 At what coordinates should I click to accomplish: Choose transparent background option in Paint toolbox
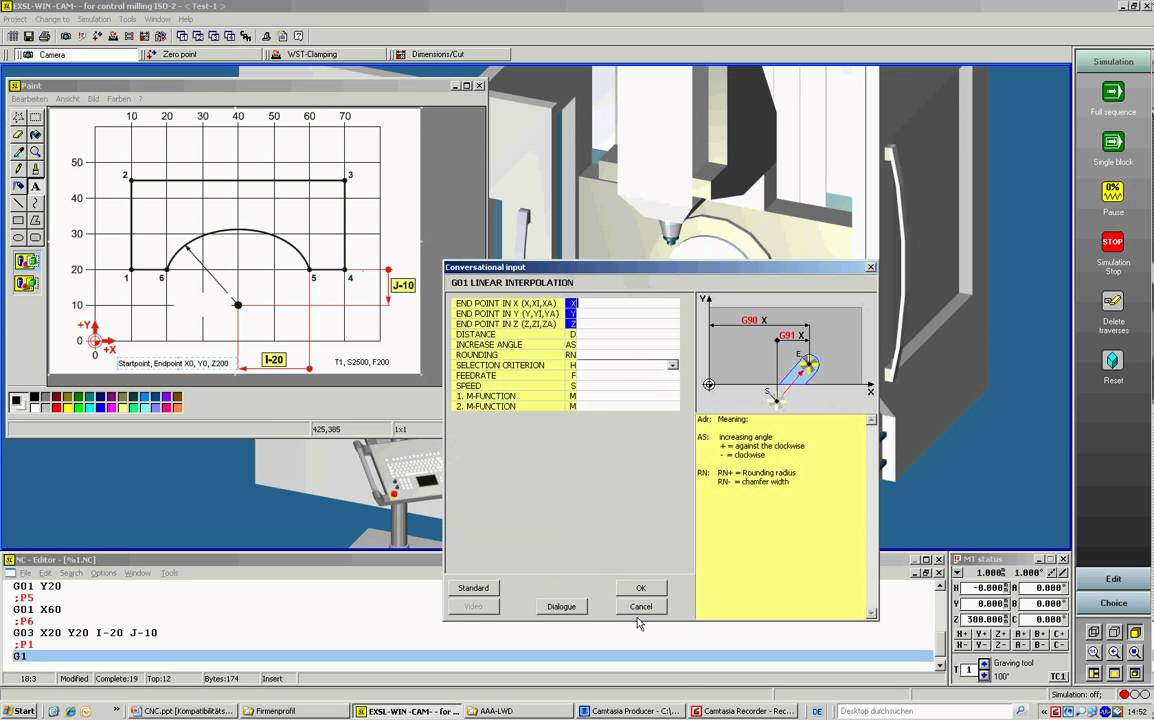click(x=26, y=283)
